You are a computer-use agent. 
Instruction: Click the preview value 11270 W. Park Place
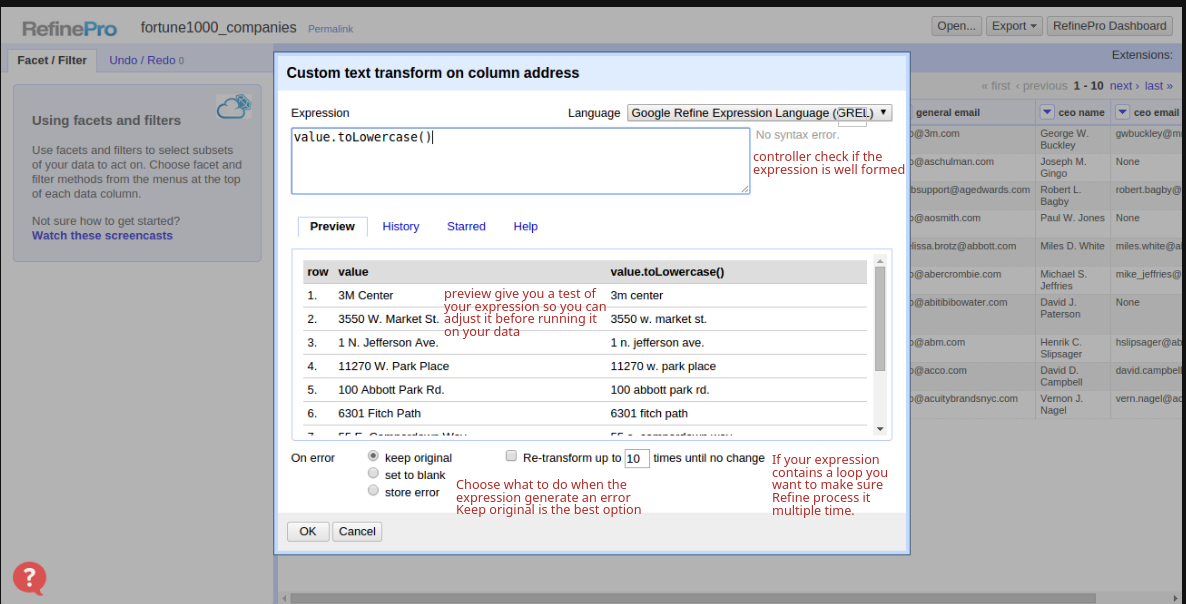coord(393,366)
